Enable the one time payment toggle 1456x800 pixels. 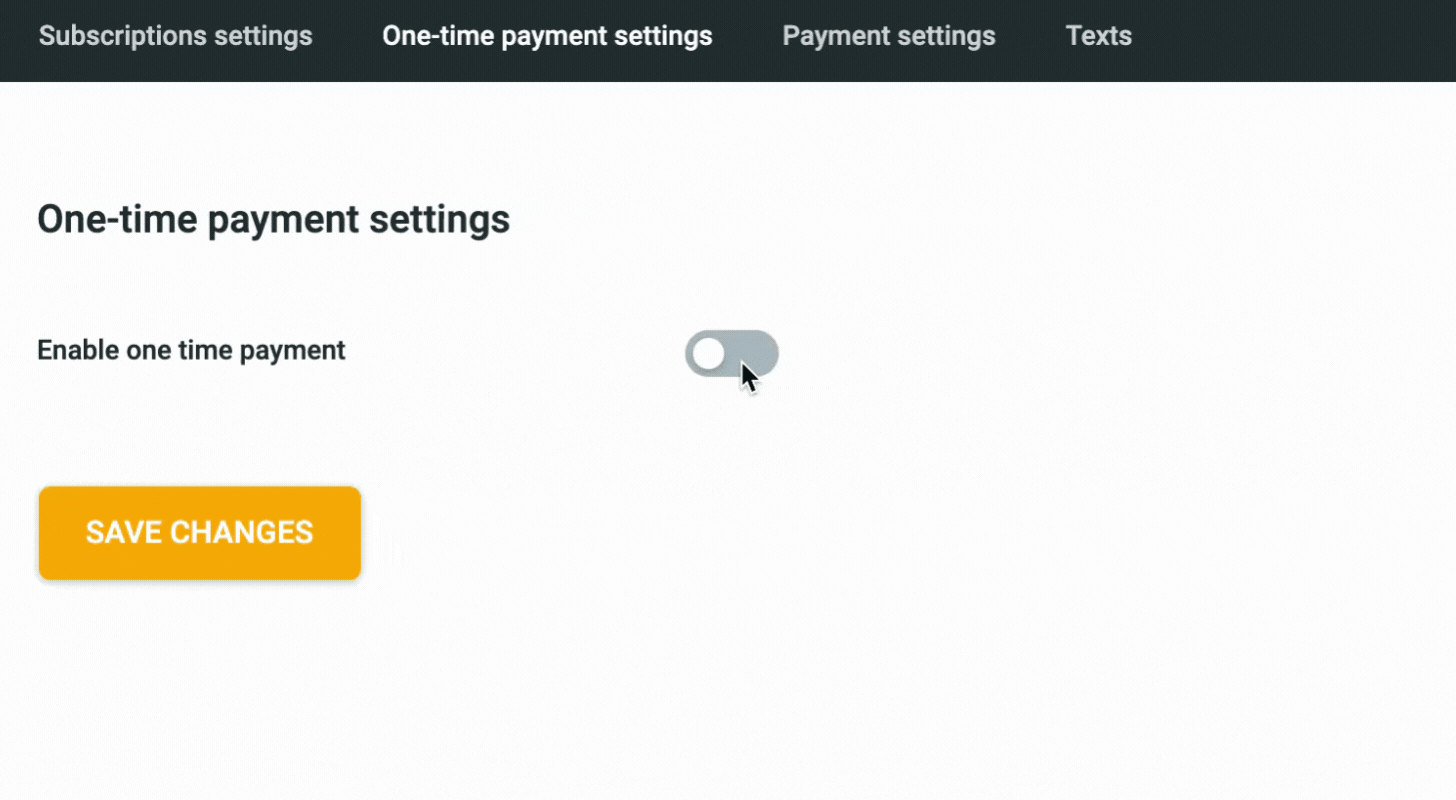coord(731,354)
